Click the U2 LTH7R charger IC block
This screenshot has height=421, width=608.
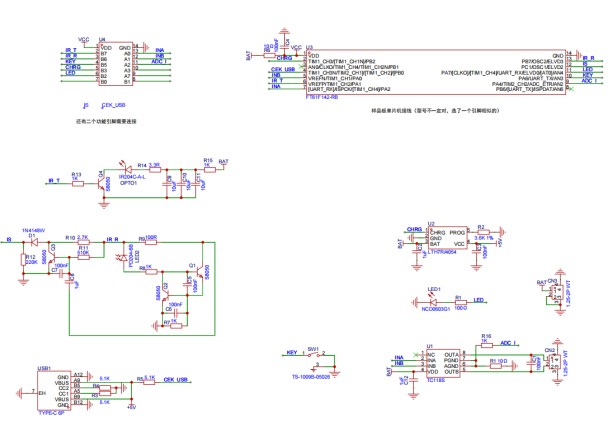click(x=434, y=238)
